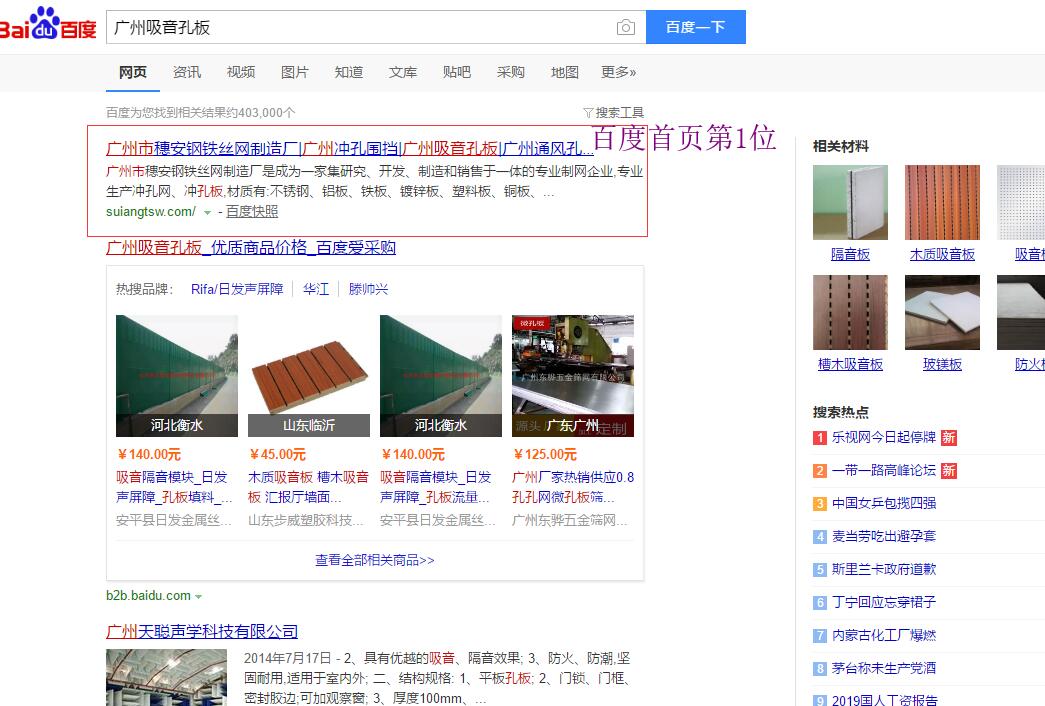Open camera image search icon
This screenshot has height=706, width=1045.
625,27
